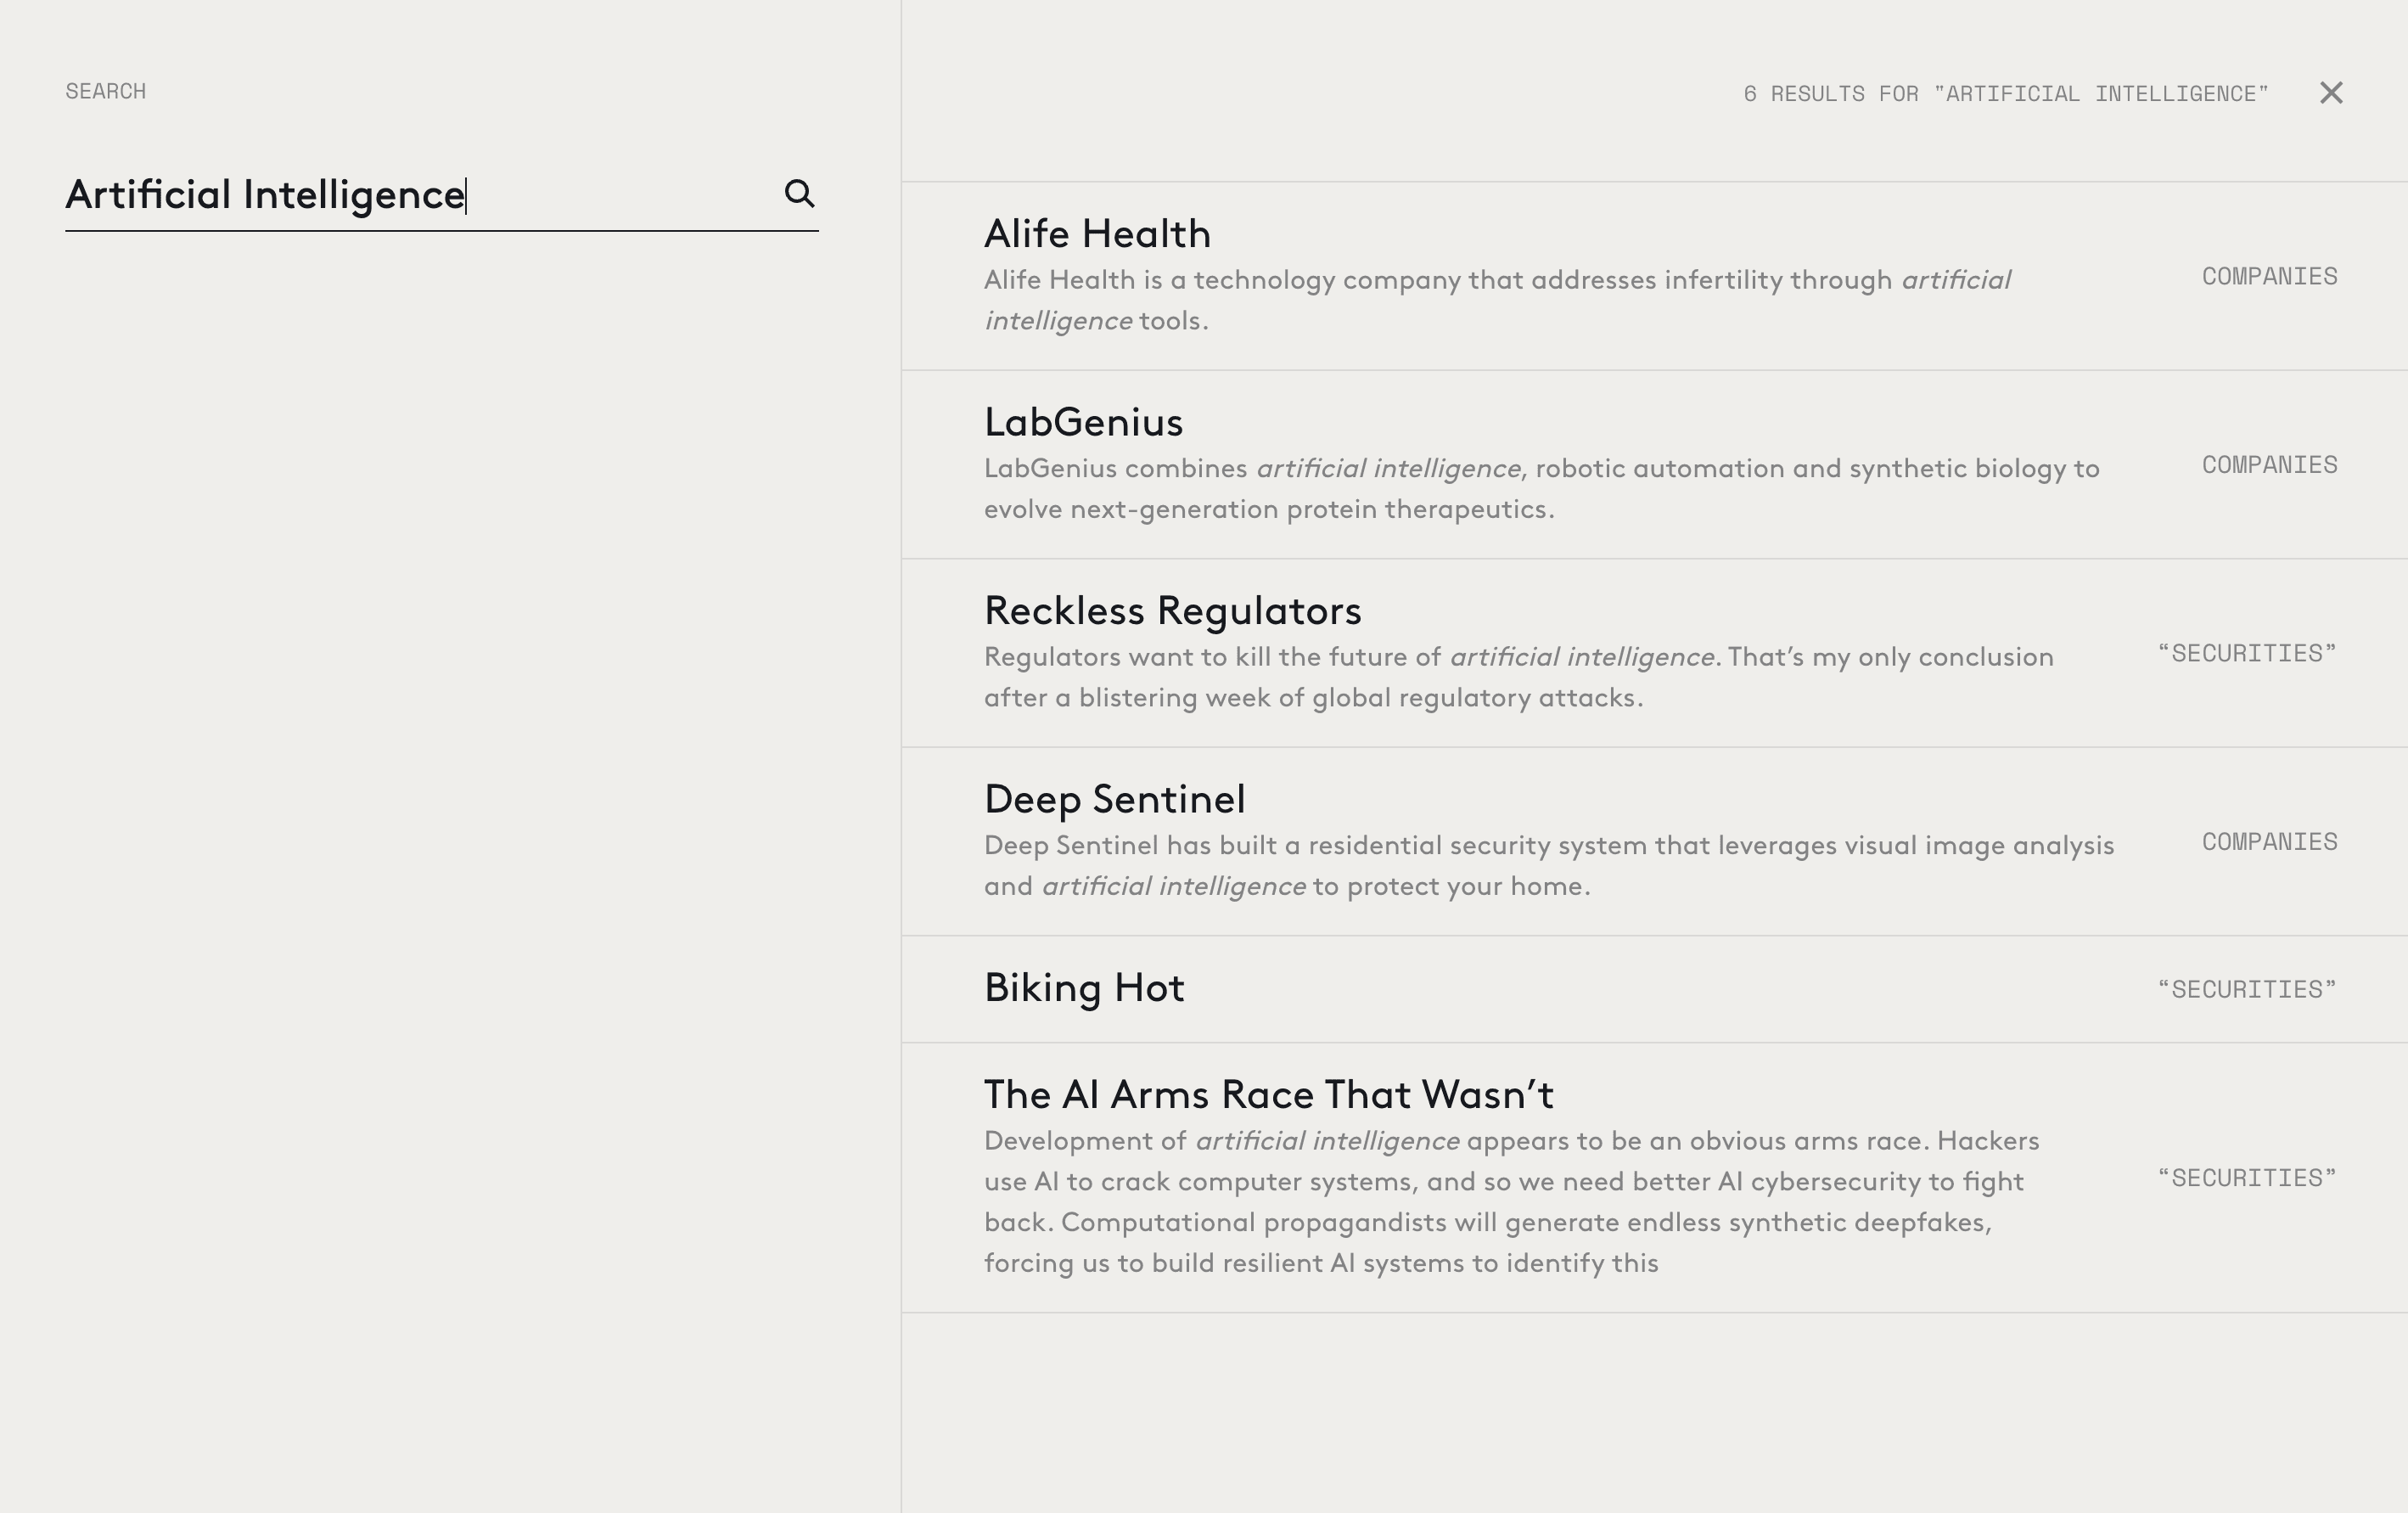The width and height of the screenshot is (2408, 1513).
Task: Open the Reckless Regulators article
Action: (x=1172, y=611)
